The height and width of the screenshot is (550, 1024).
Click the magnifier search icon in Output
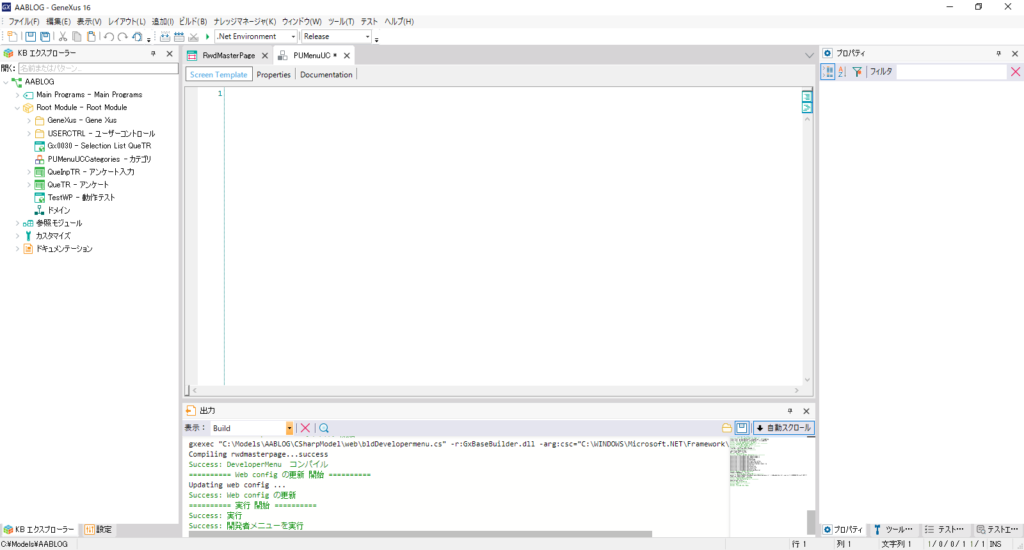(x=324, y=428)
